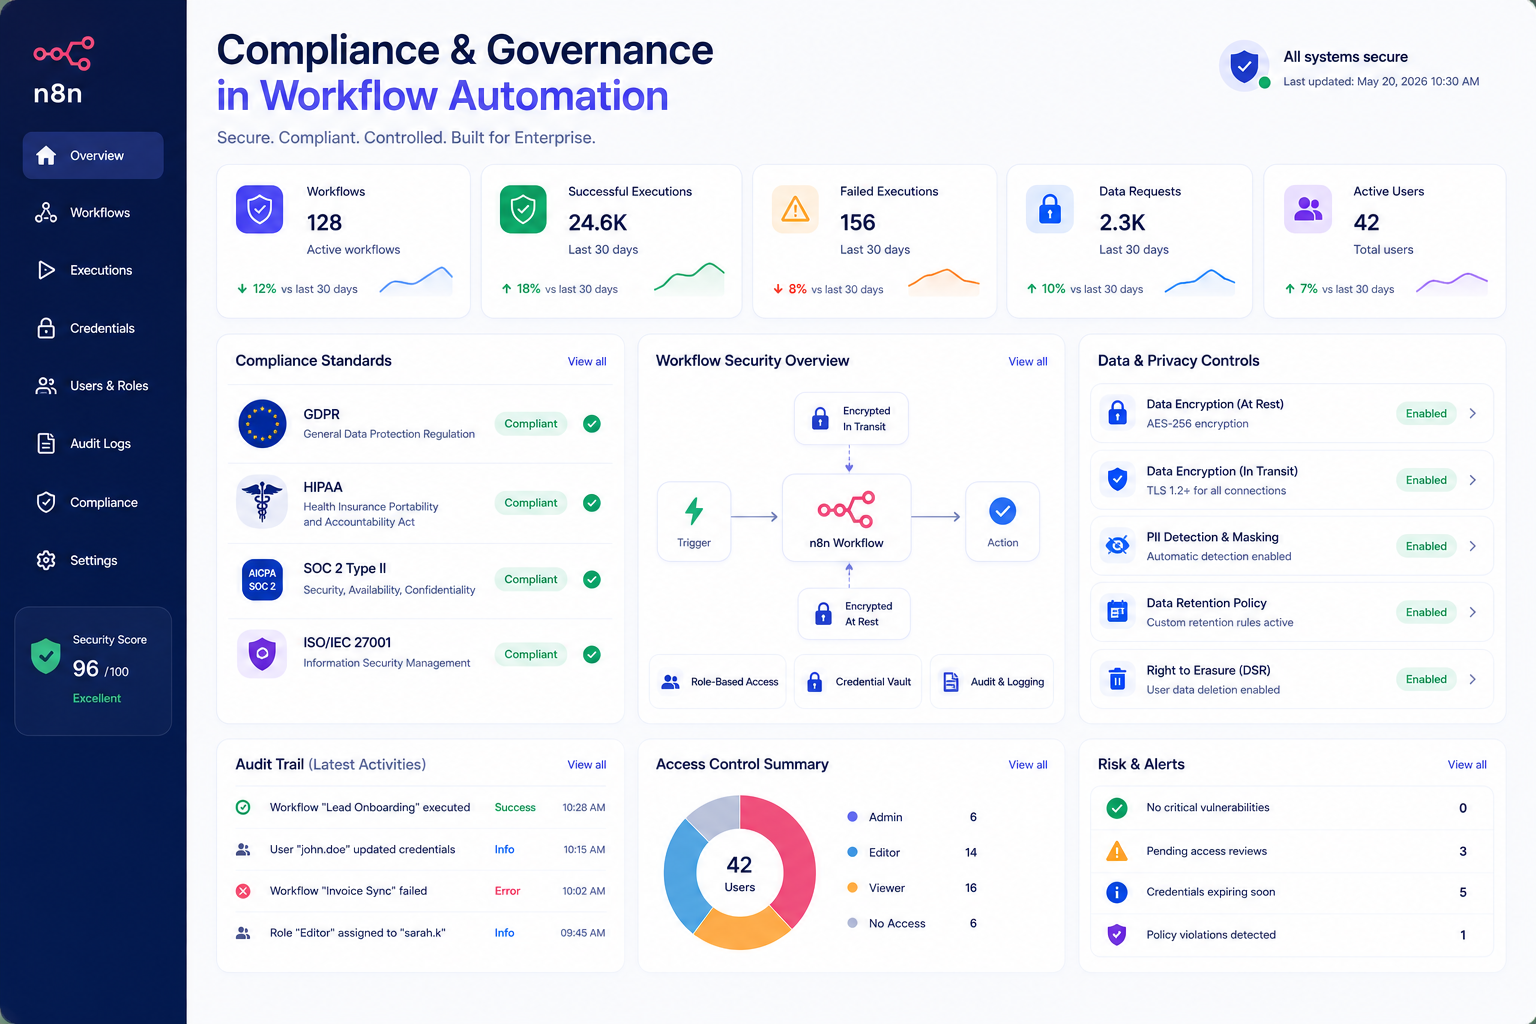The image size is (1536, 1024).
Task: Click the Editor legend color dot
Action: point(852,852)
